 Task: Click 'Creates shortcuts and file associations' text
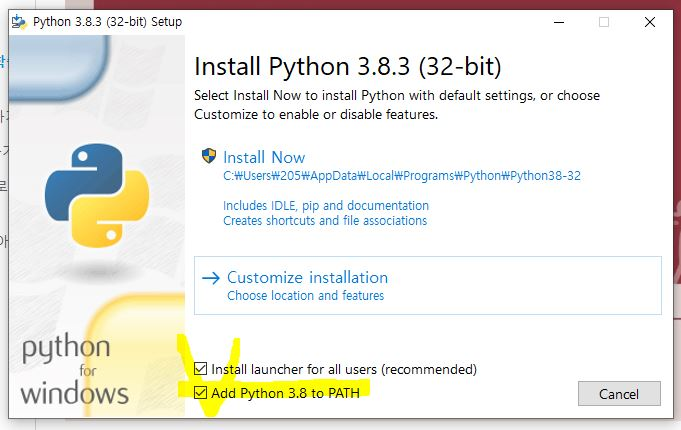pos(325,221)
